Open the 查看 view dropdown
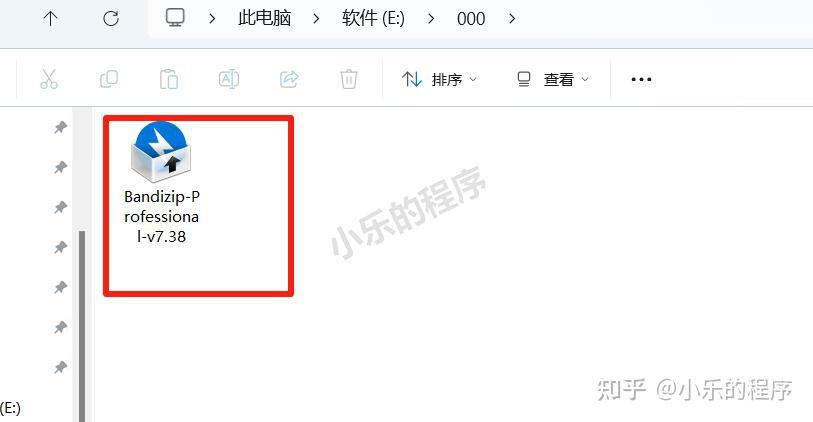This screenshot has height=422, width=813. coord(553,79)
